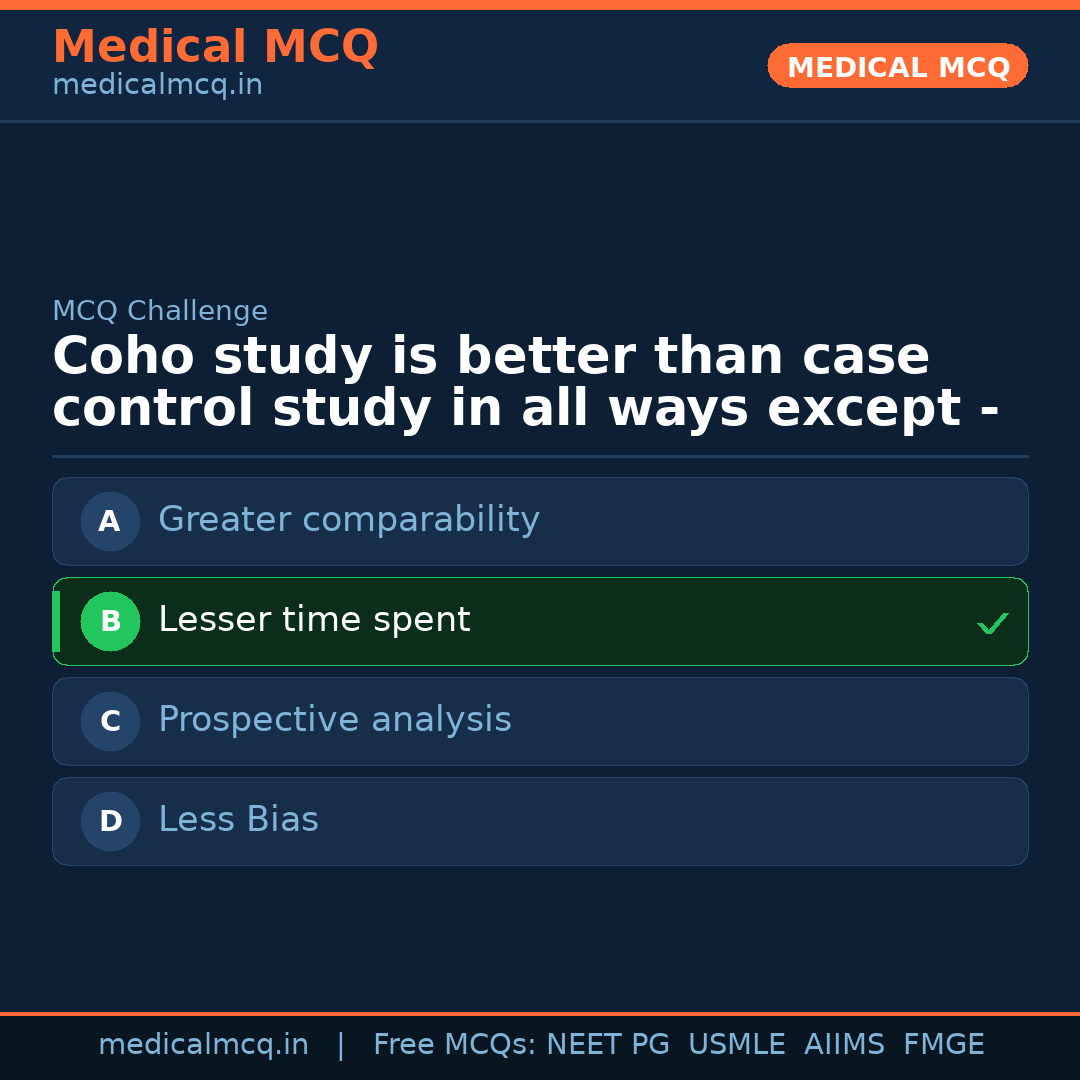This screenshot has width=1080, height=1080.
Task: Click the circular A option badge
Action: coord(110,521)
